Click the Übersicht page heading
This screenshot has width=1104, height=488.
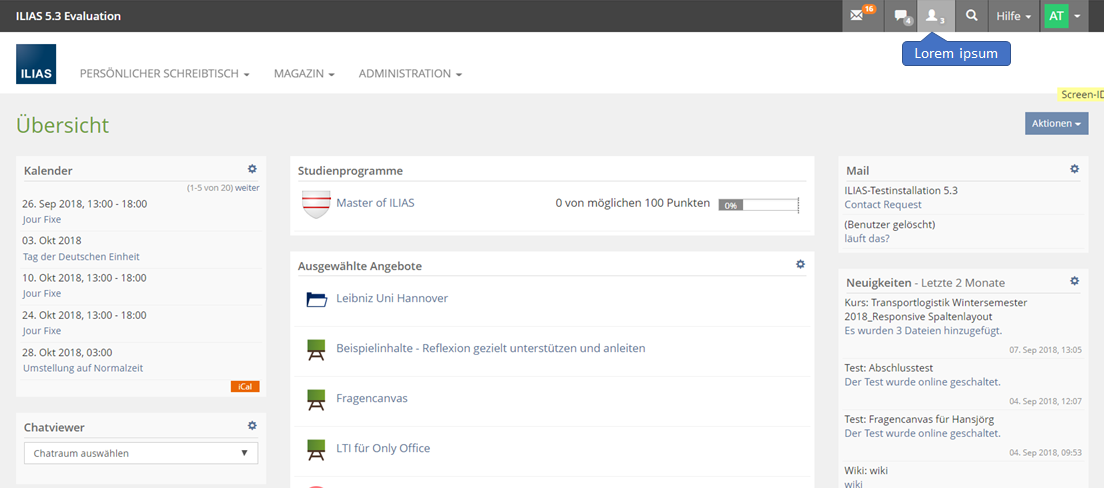point(63,125)
